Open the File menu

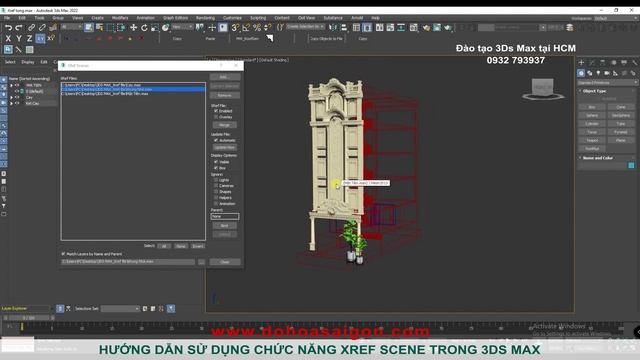pyautogui.click(x=7, y=18)
